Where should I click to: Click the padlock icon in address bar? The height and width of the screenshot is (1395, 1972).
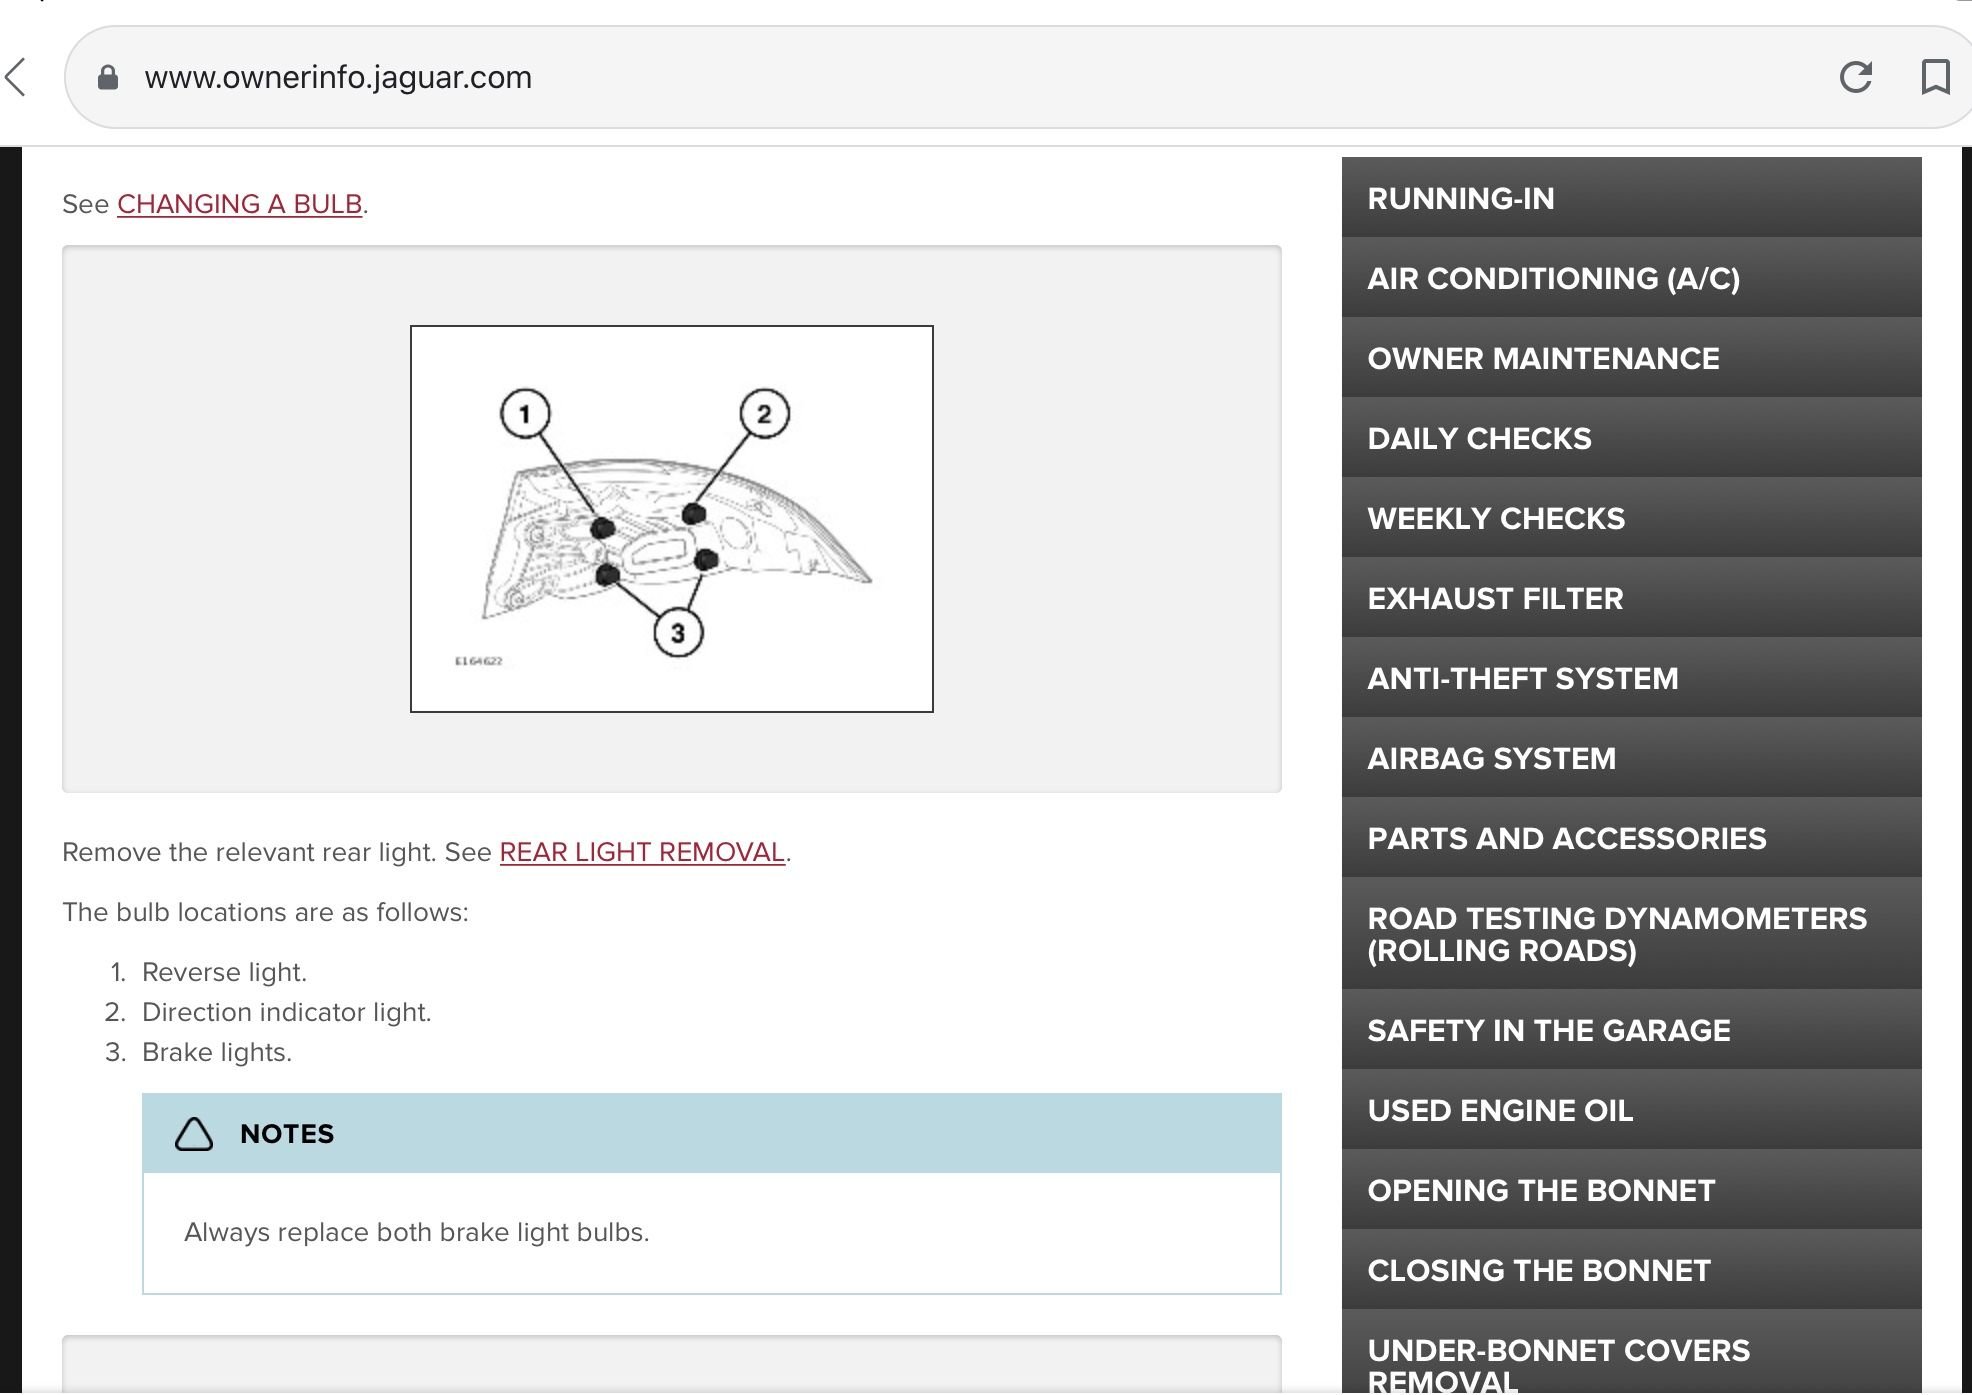[108, 78]
